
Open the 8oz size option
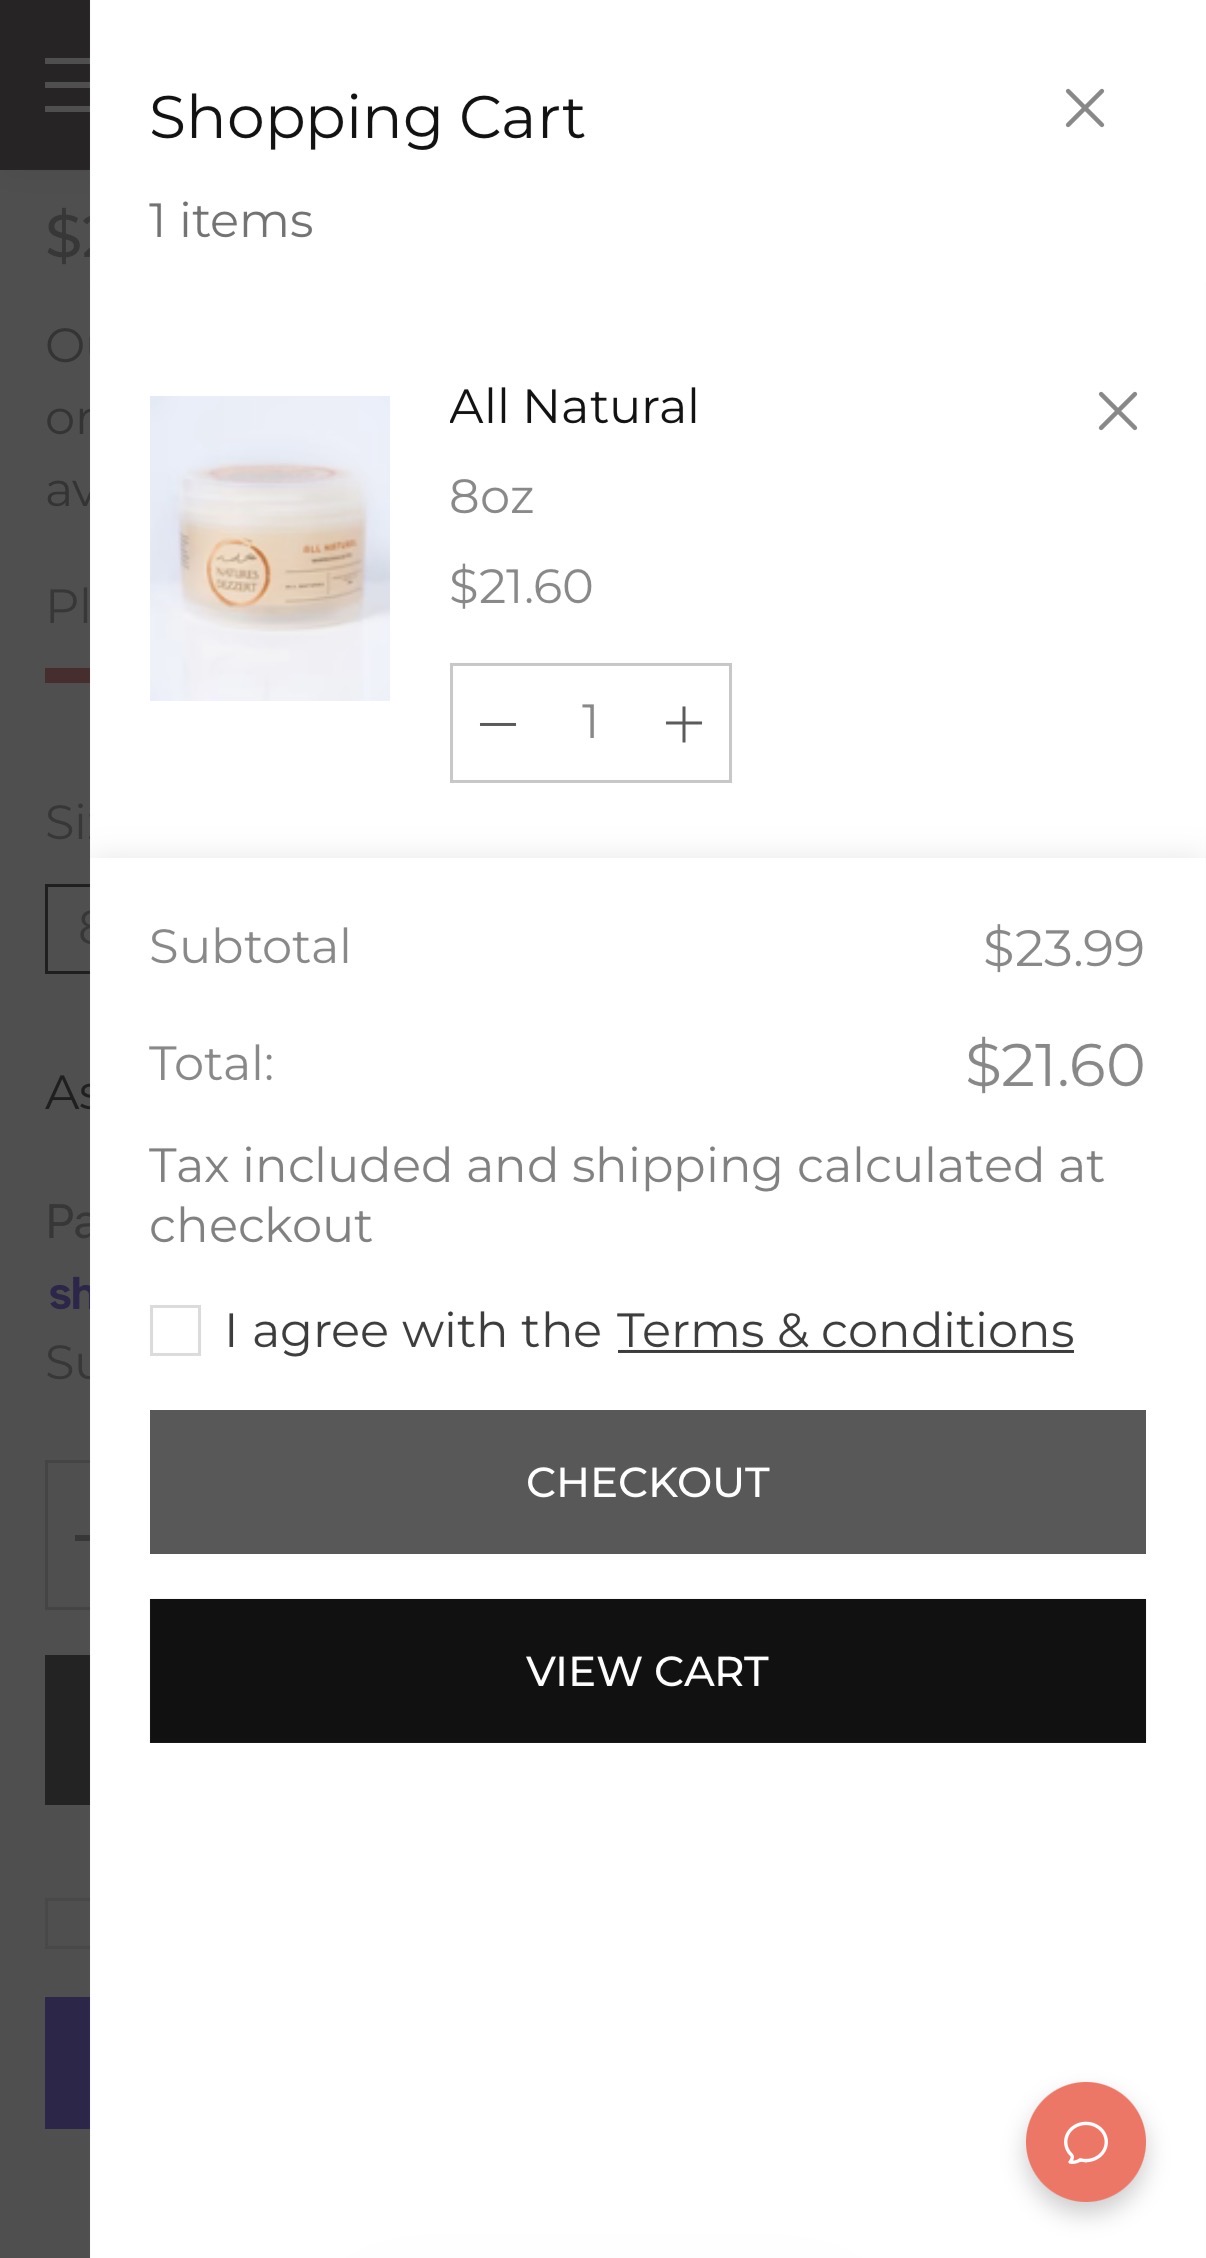coord(492,496)
